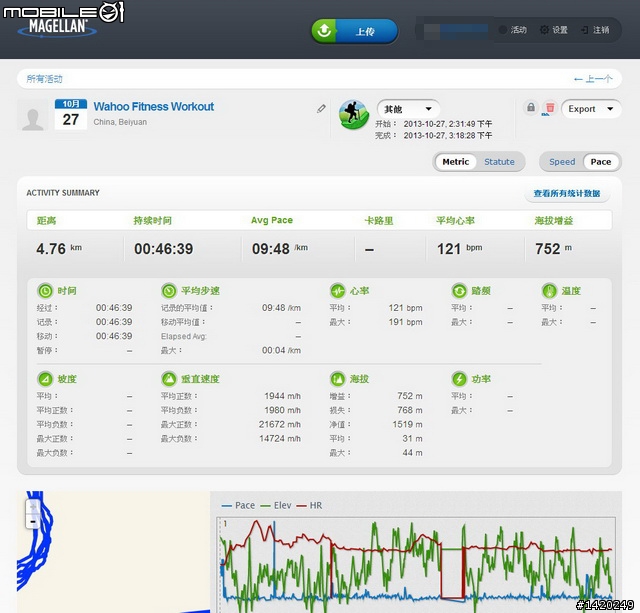Click the 191 bpm max heart rate
The width and height of the screenshot is (640, 613).
[405, 322]
